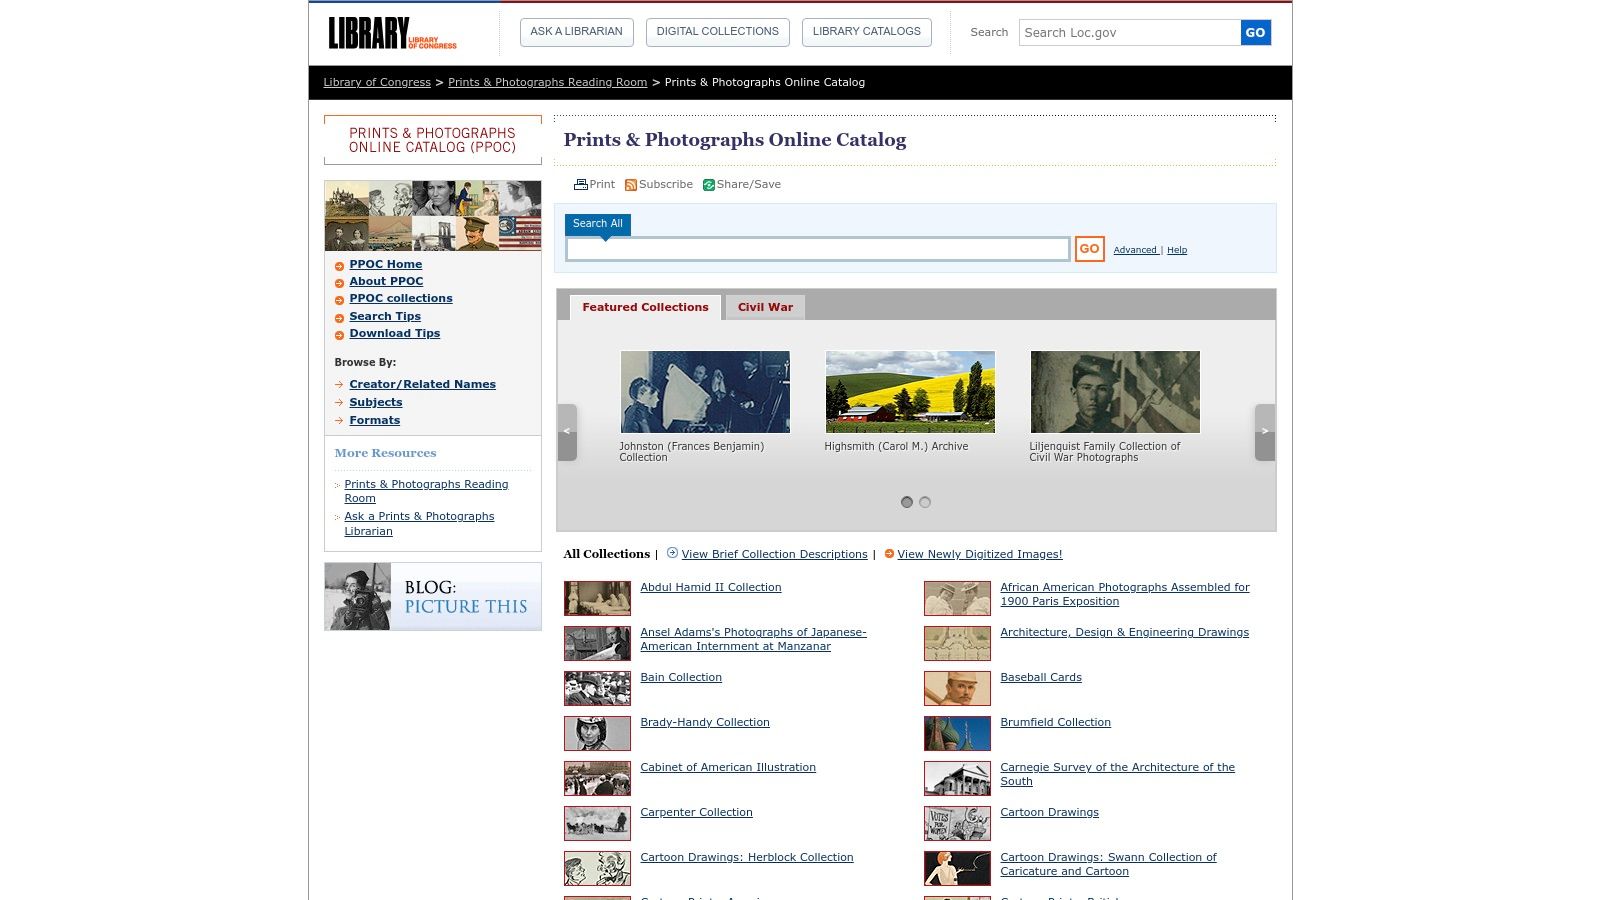Click Prints & Photographs Reading Room breadcrumb
Viewport: 1600px width, 900px height.
coord(547,82)
